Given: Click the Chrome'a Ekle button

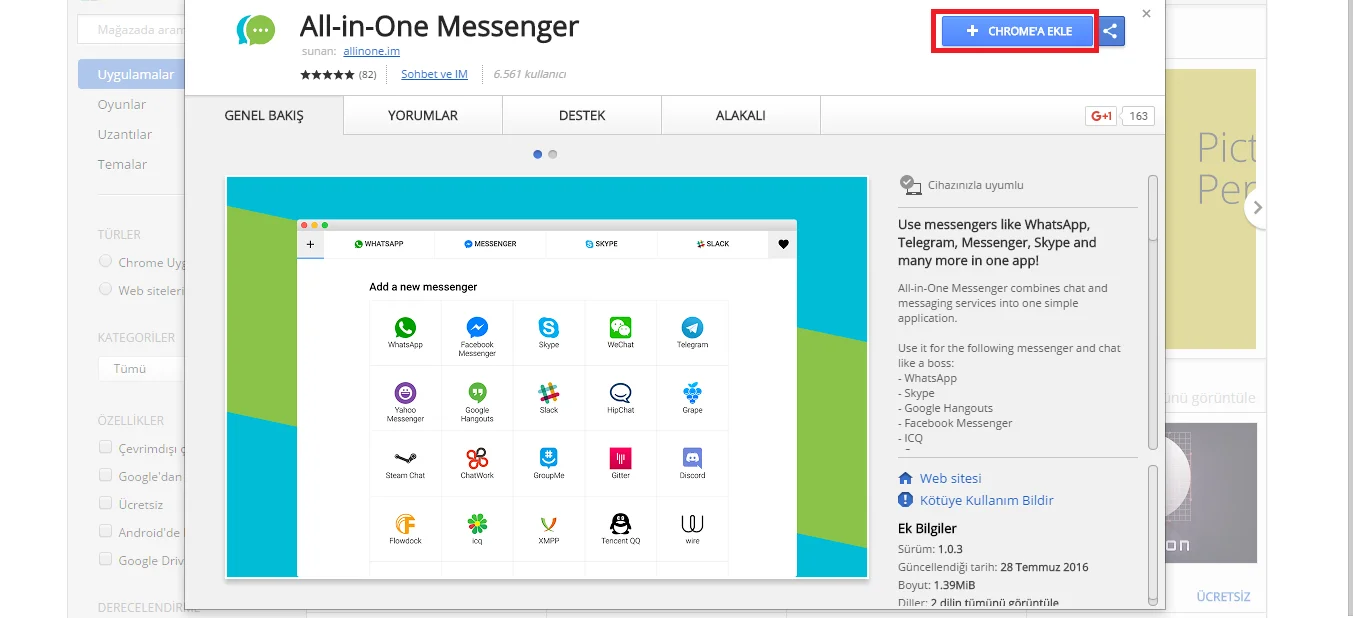Looking at the screenshot, I should [1018, 31].
